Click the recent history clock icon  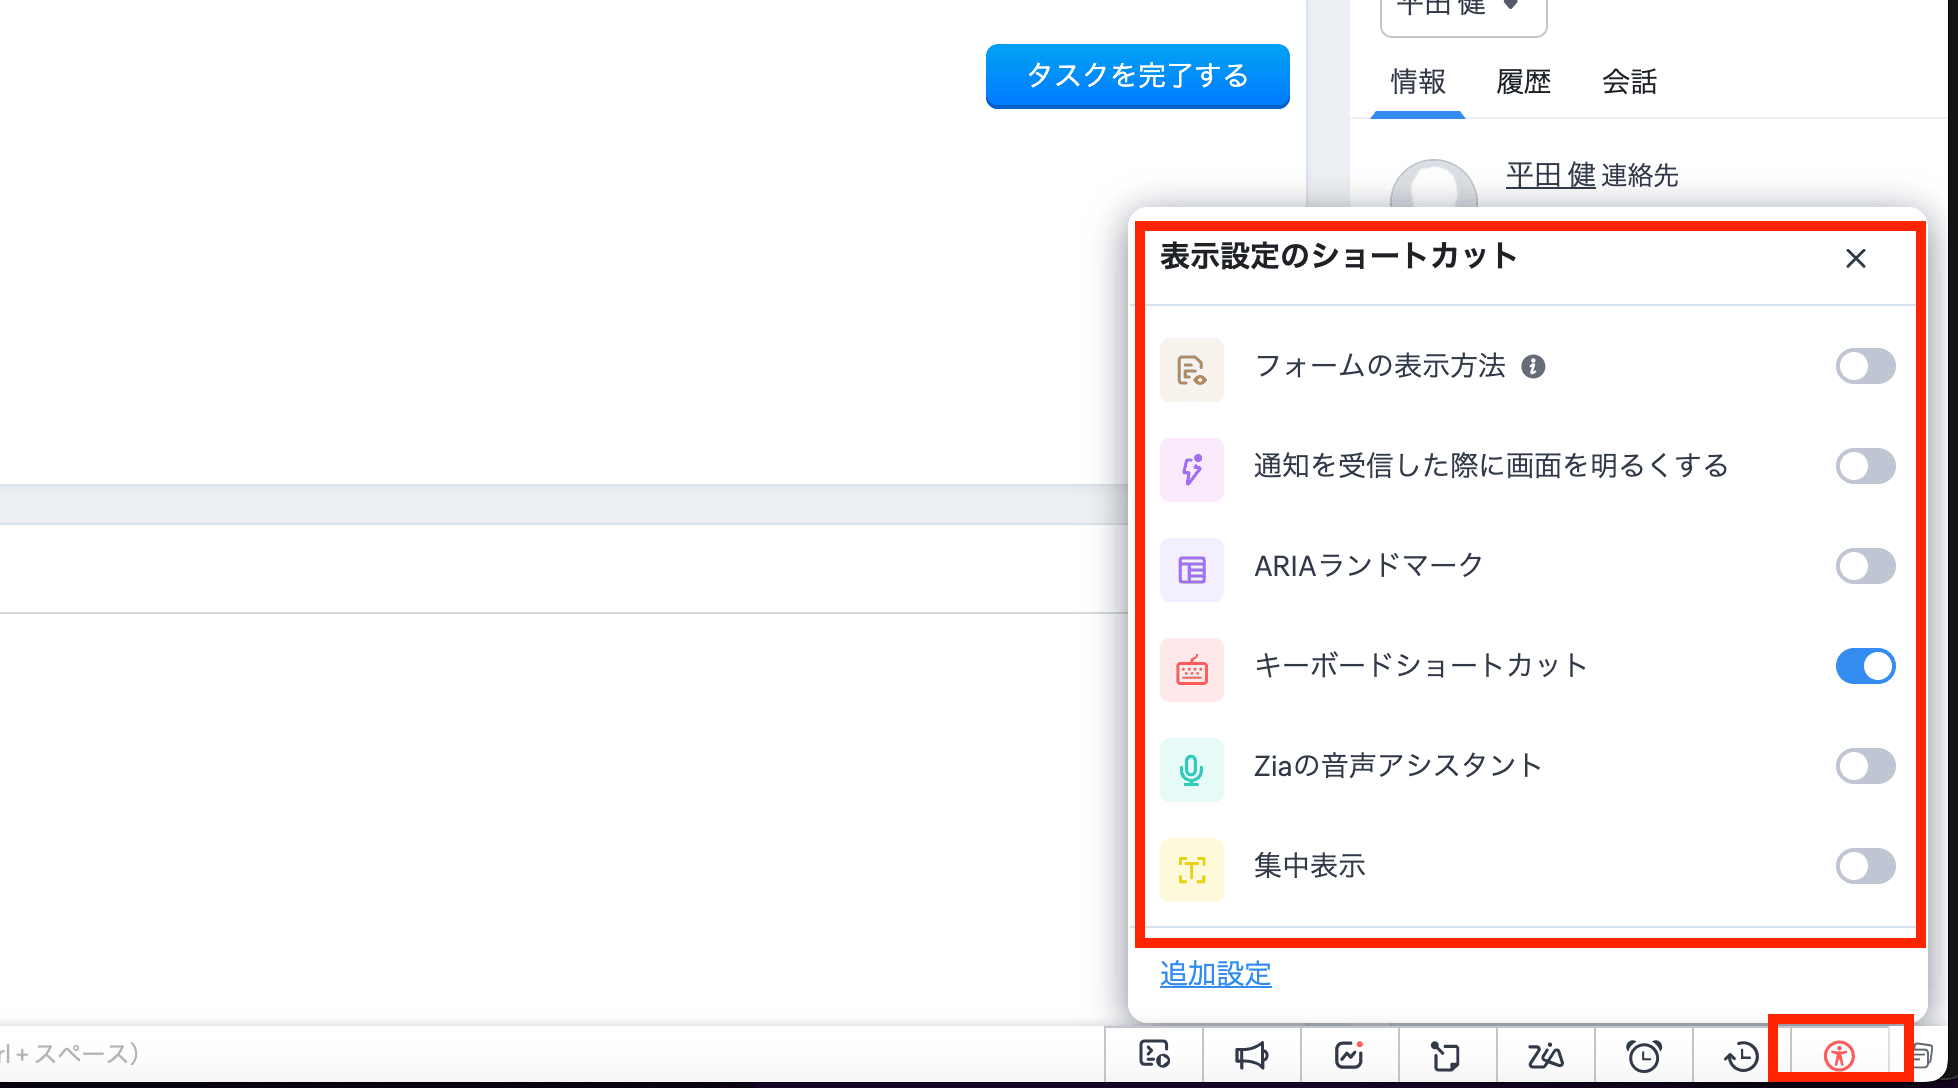tap(1741, 1055)
